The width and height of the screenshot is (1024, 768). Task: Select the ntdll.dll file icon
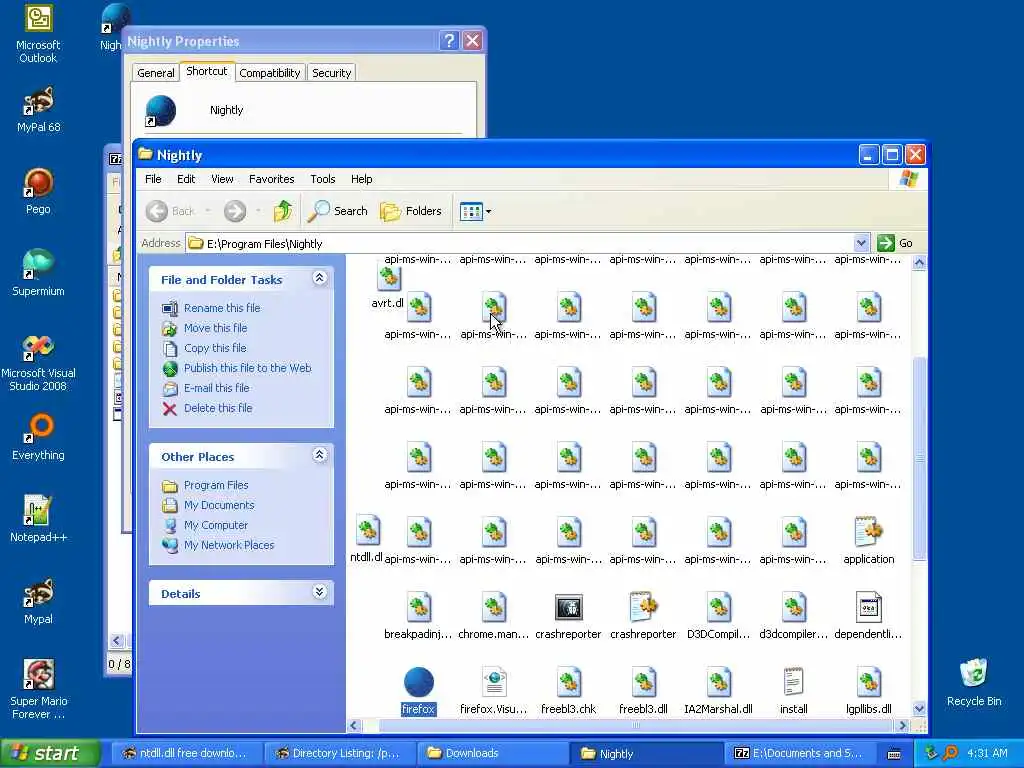pyautogui.click(x=367, y=530)
